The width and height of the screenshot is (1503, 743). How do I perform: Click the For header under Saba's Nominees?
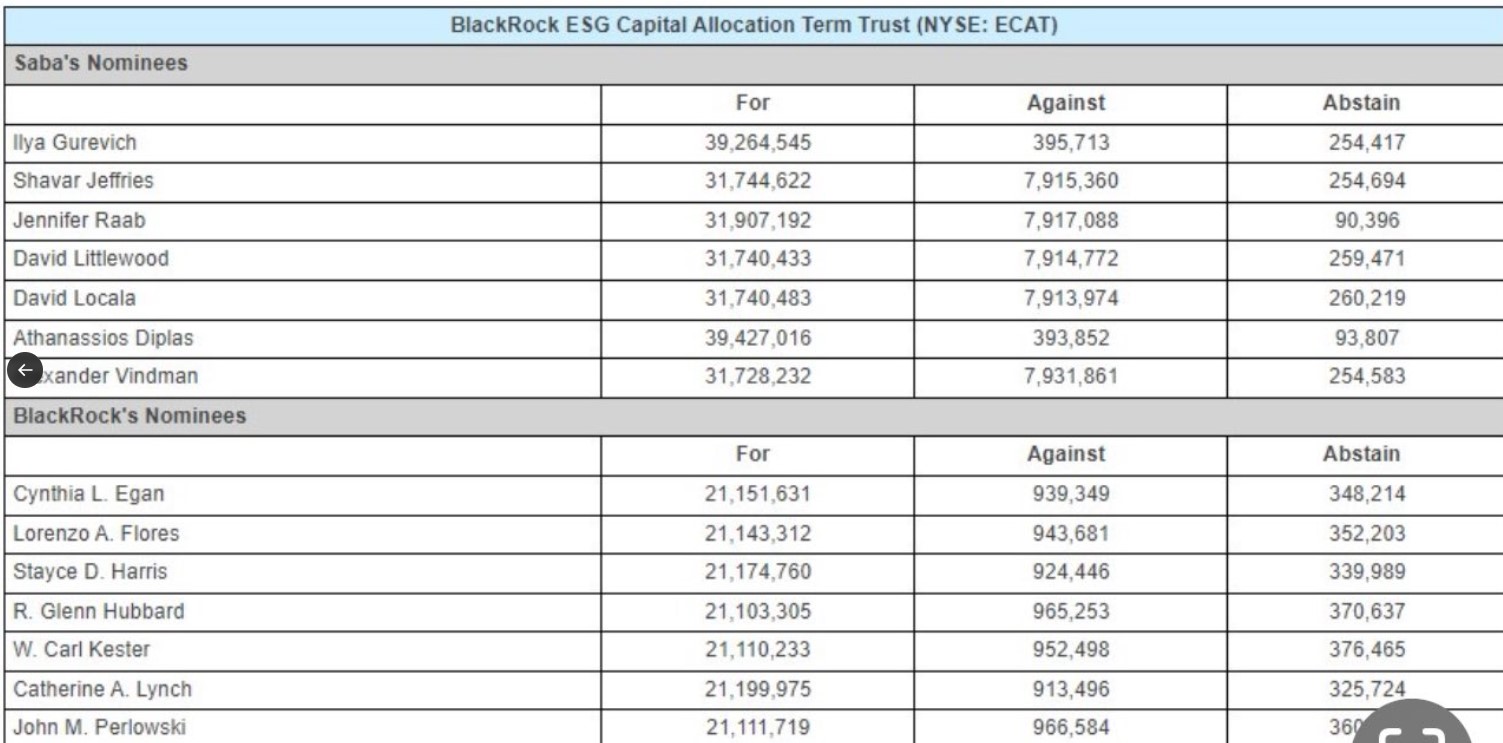pos(753,103)
